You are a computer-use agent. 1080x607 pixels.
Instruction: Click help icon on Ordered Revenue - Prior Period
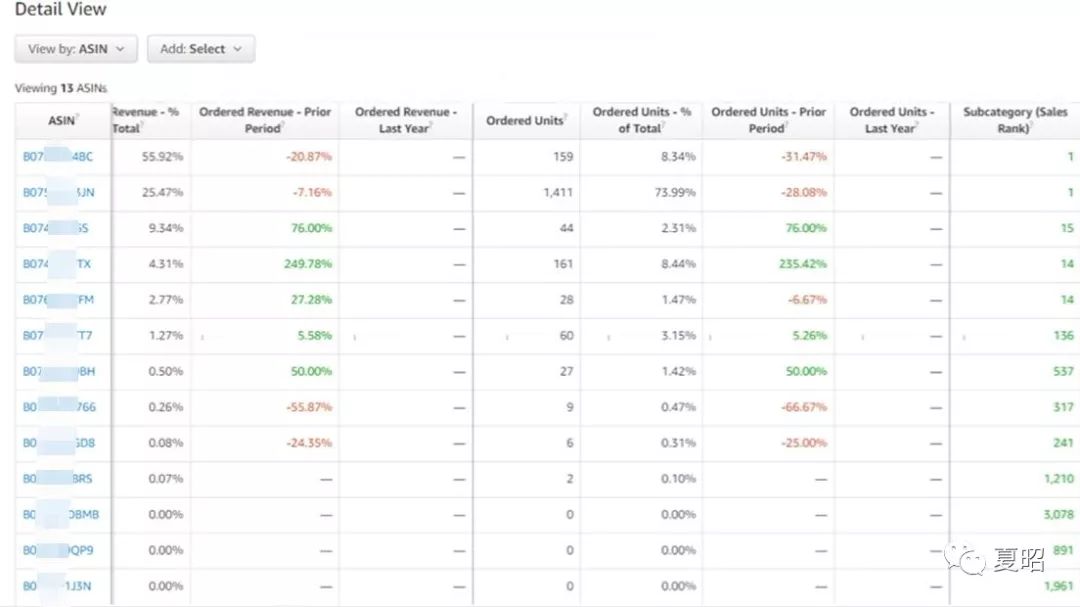pyautogui.click(x=284, y=126)
